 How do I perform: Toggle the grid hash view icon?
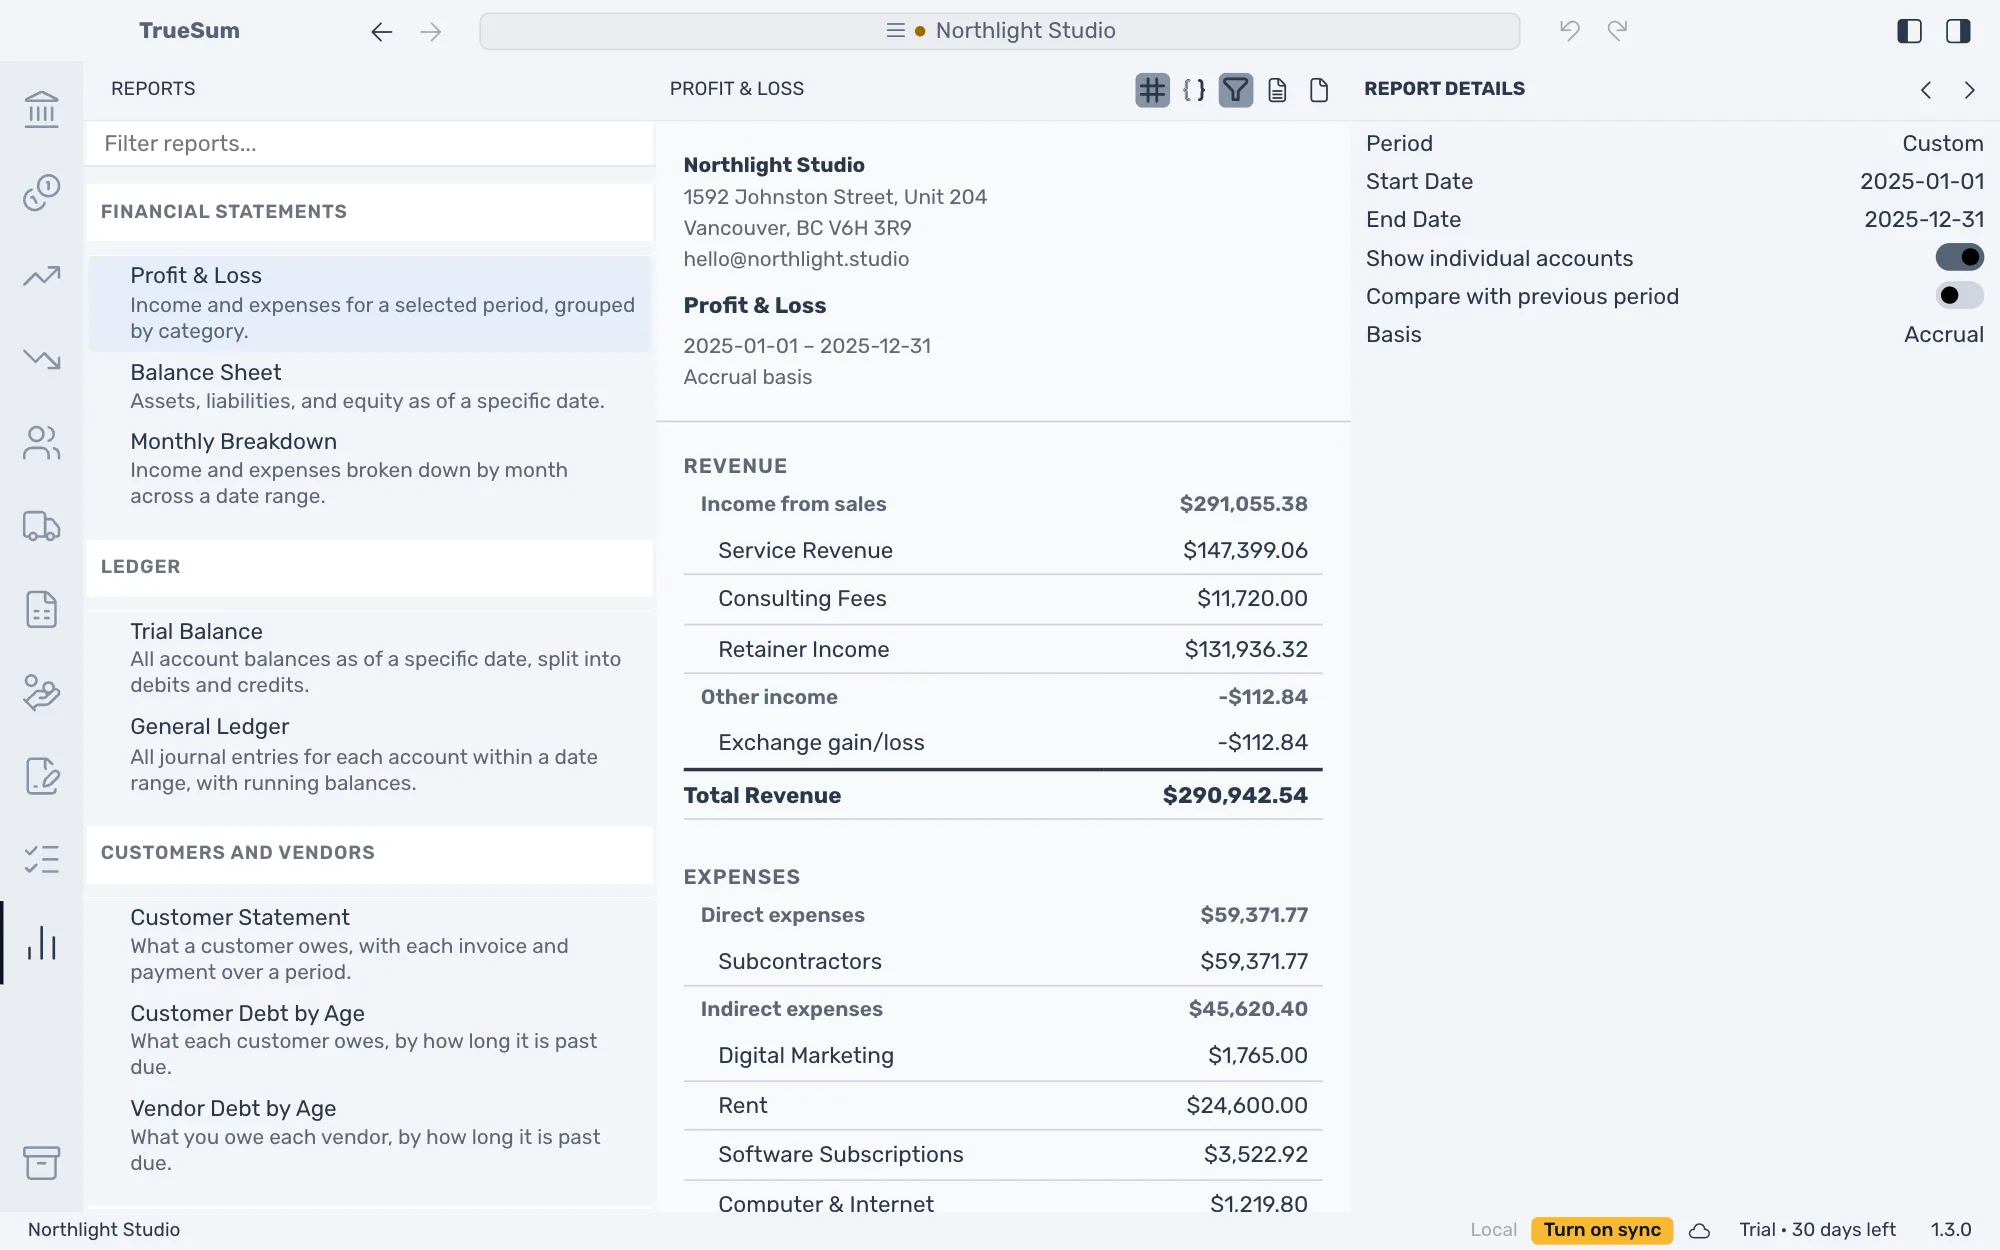click(x=1152, y=90)
